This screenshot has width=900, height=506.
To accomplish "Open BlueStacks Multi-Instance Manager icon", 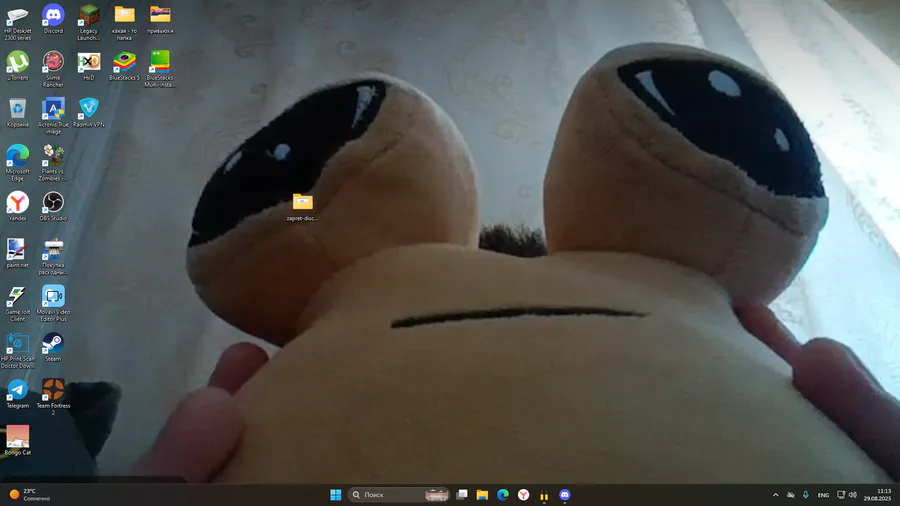I will pyautogui.click(x=160, y=69).
